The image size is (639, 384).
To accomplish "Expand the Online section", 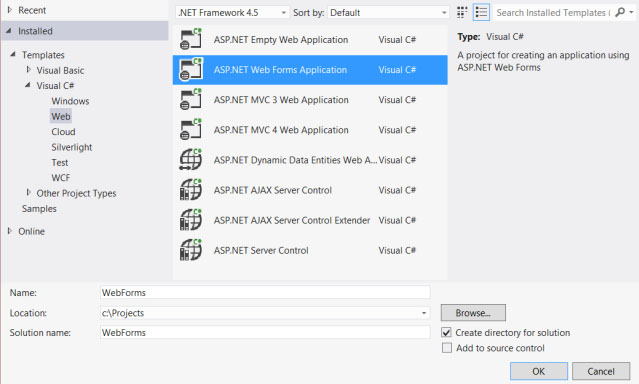I will pyautogui.click(x=10, y=231).
